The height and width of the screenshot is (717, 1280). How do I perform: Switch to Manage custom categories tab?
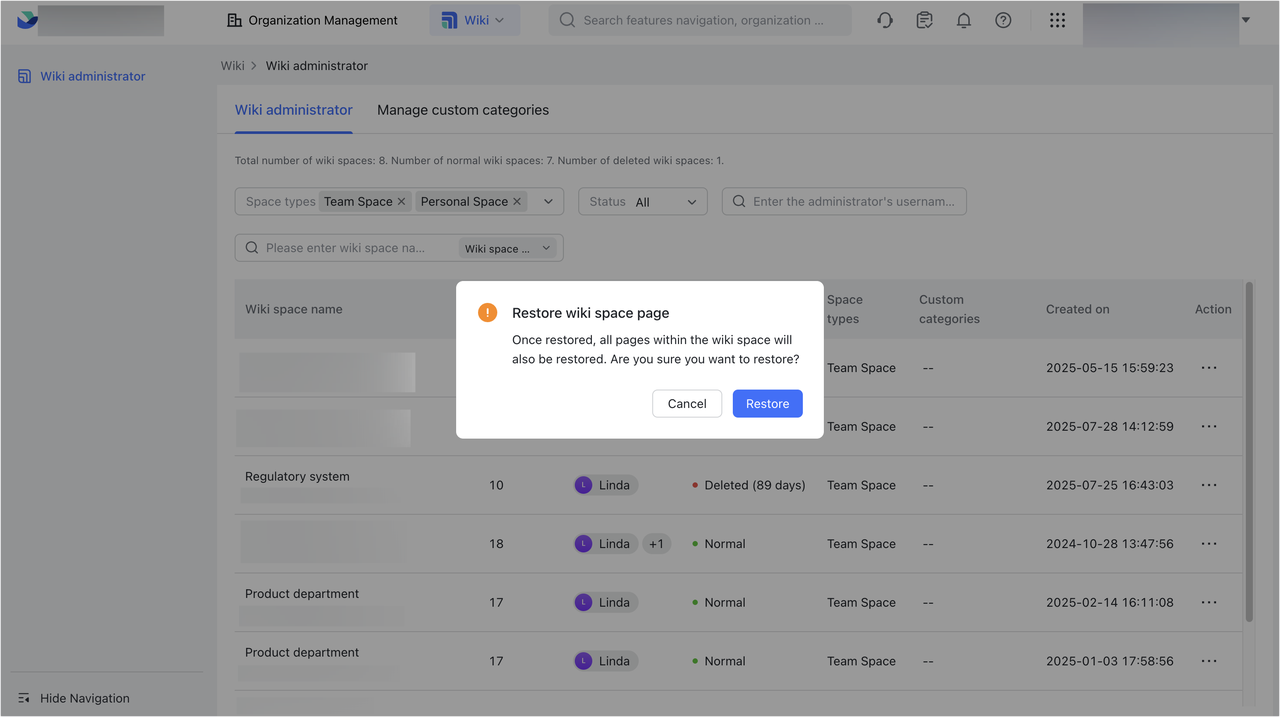[x=463, y=110]
